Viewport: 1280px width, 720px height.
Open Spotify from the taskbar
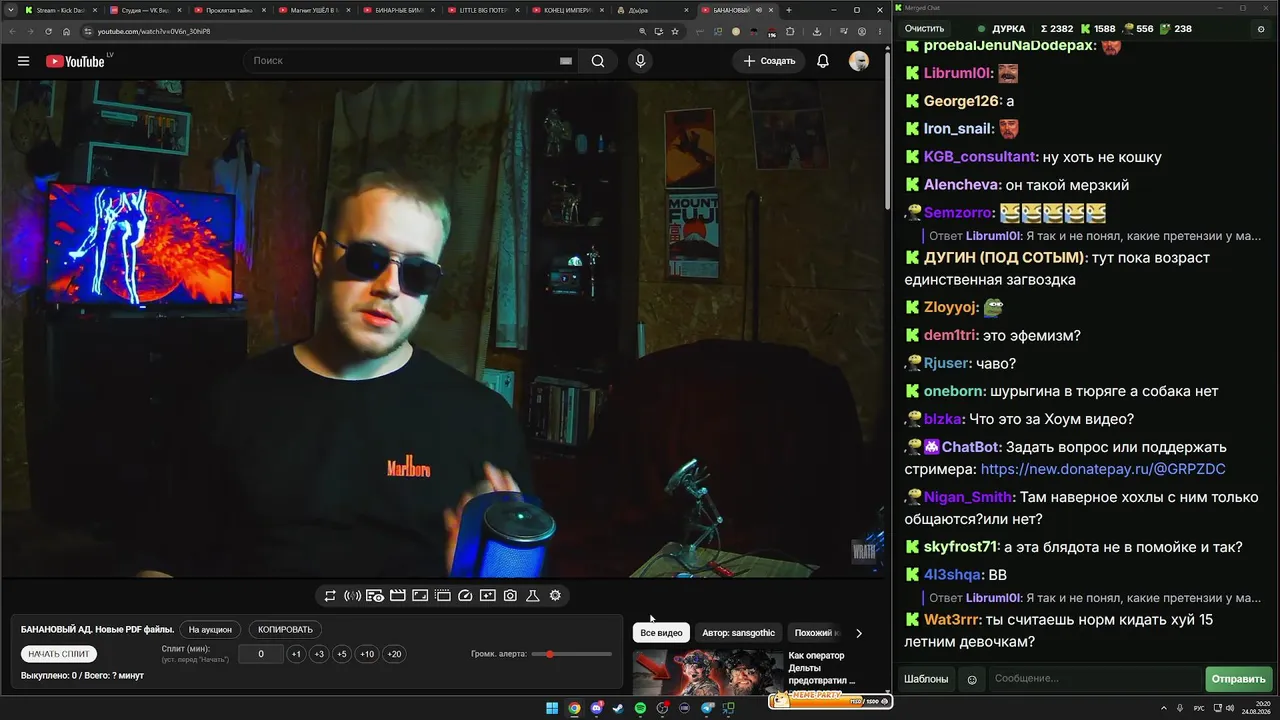click(641, 709)
